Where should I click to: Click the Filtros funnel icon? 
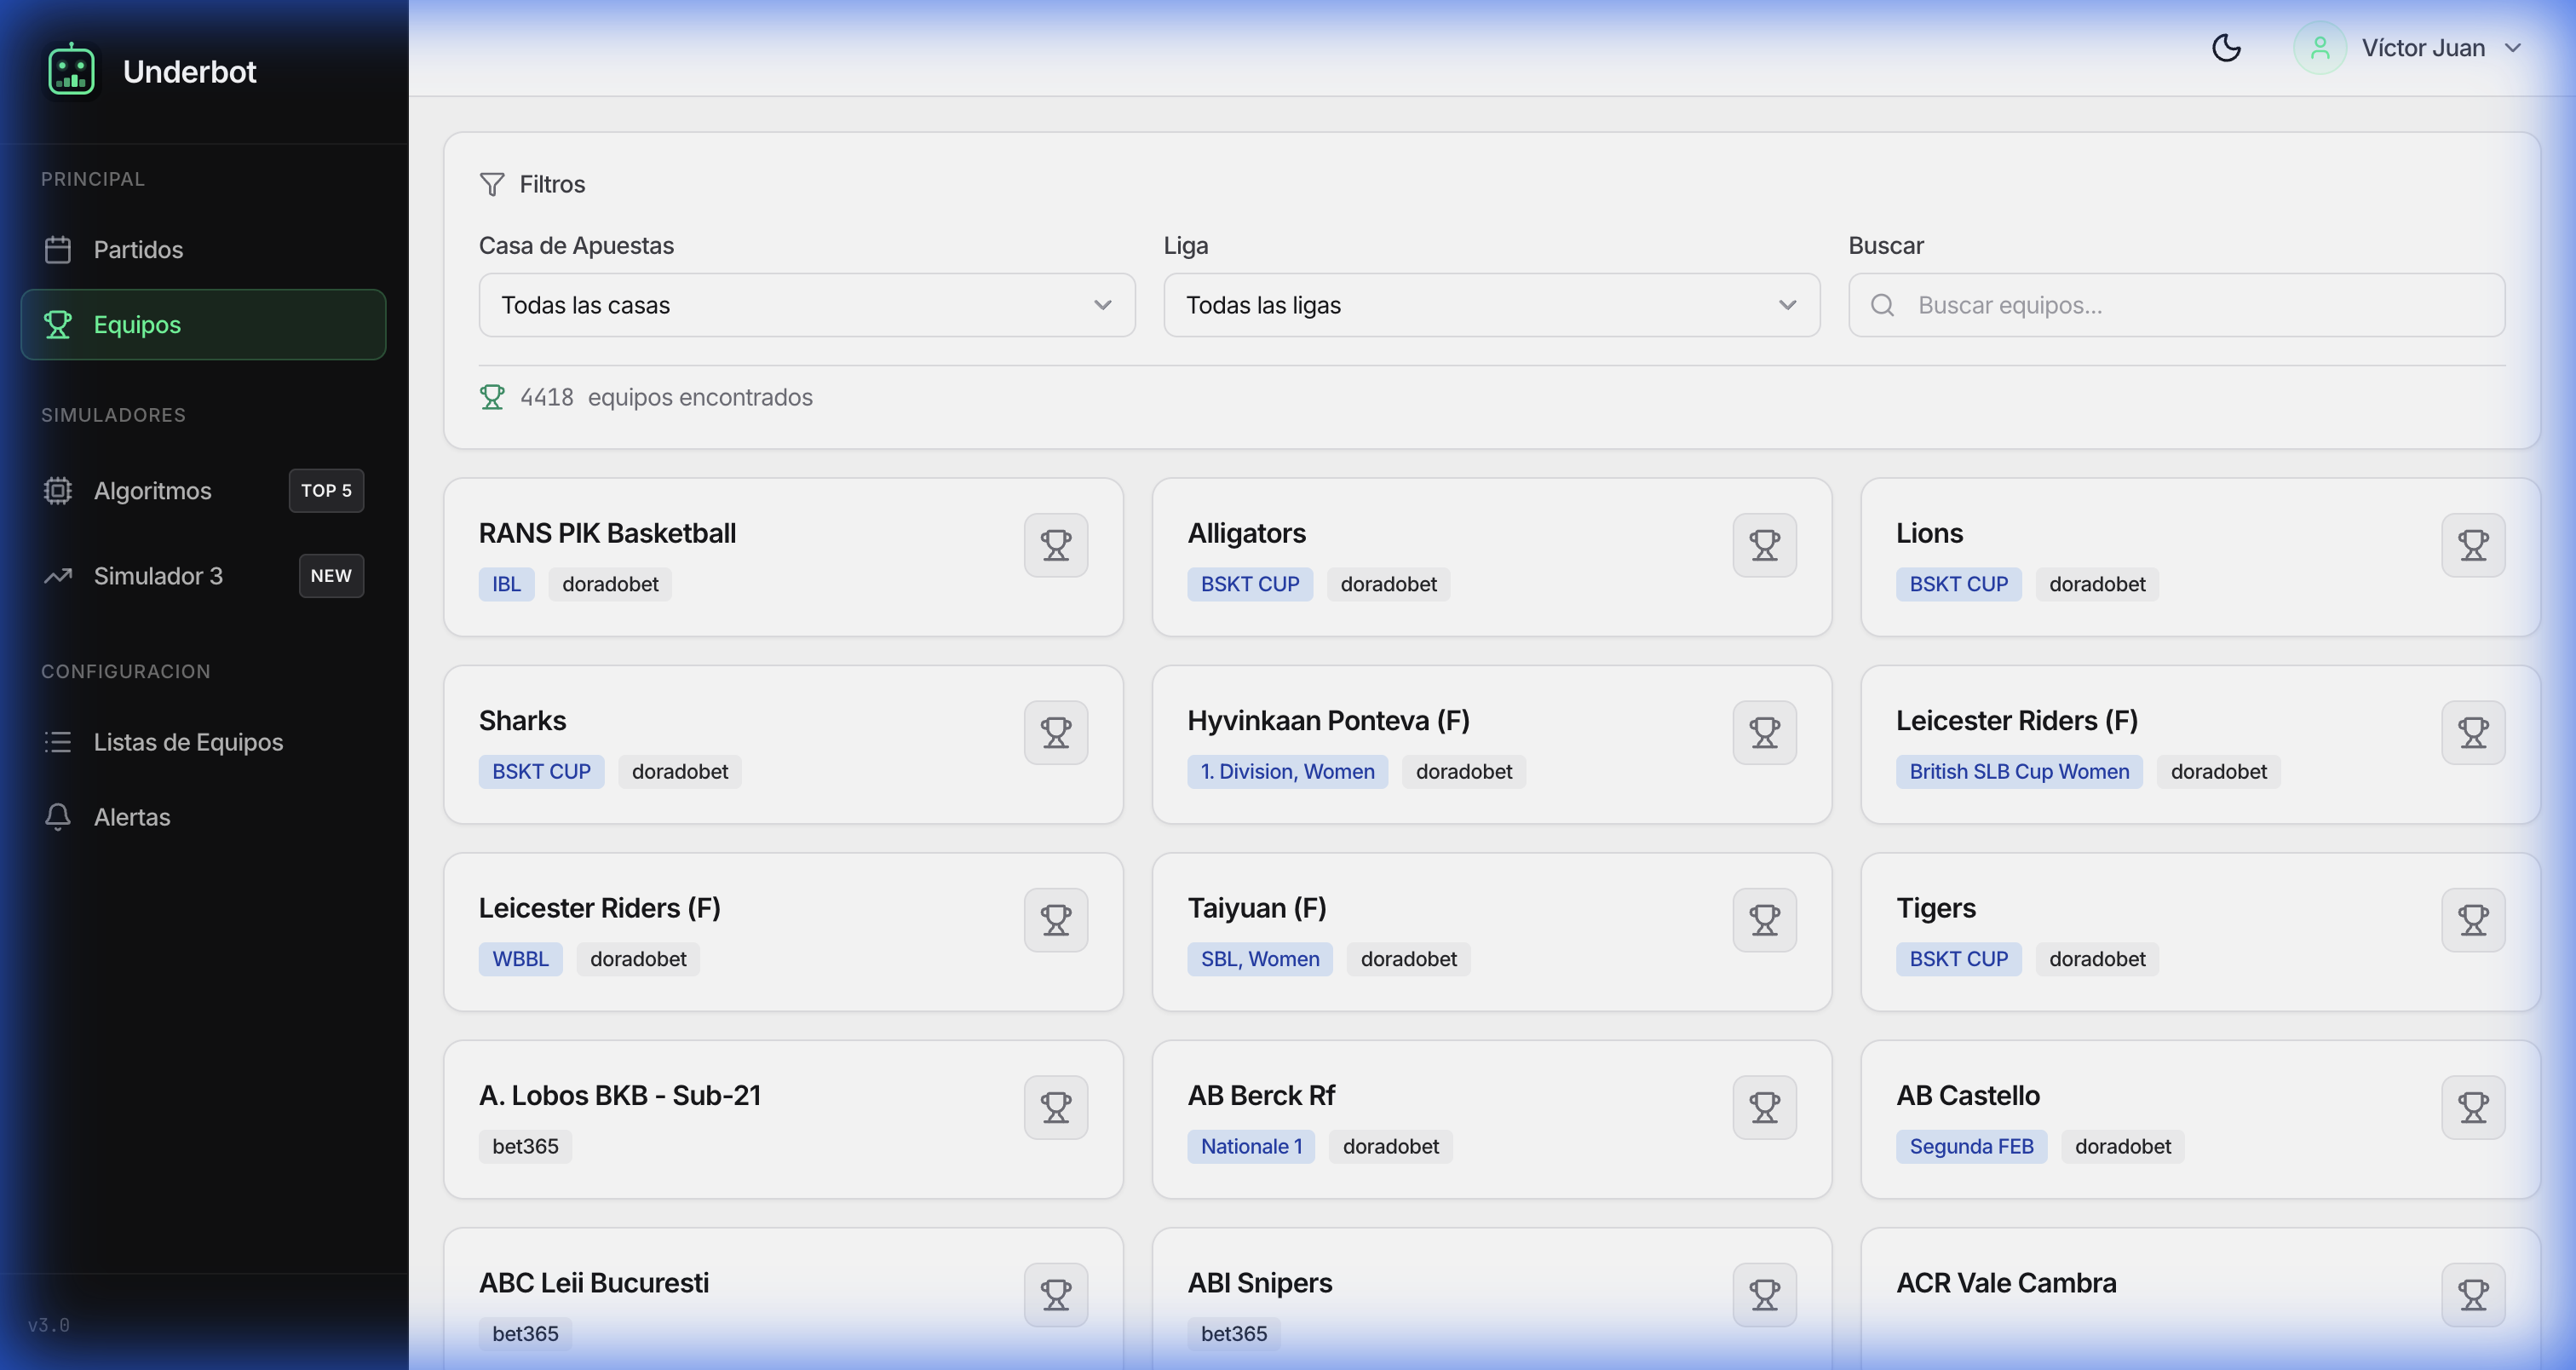coord(491,184)
